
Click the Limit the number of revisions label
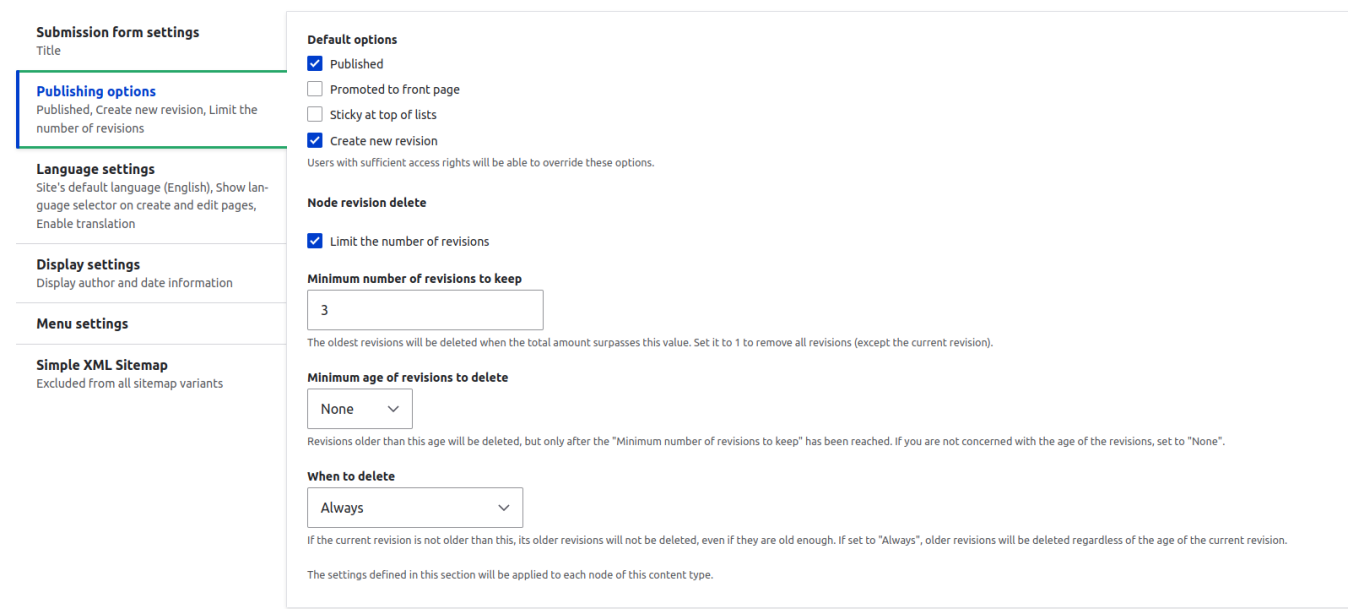pyautogui.click(x=410, y=241)
